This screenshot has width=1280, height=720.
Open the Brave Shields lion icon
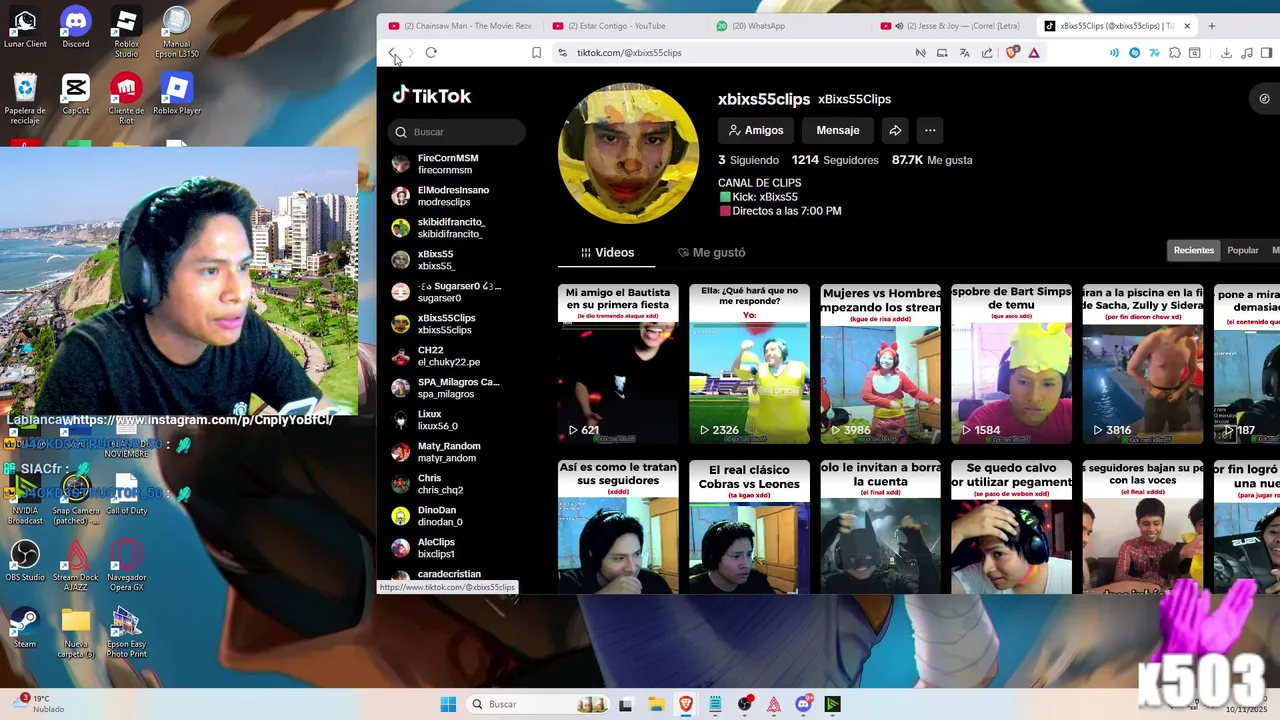click(x=1014, y=53)
